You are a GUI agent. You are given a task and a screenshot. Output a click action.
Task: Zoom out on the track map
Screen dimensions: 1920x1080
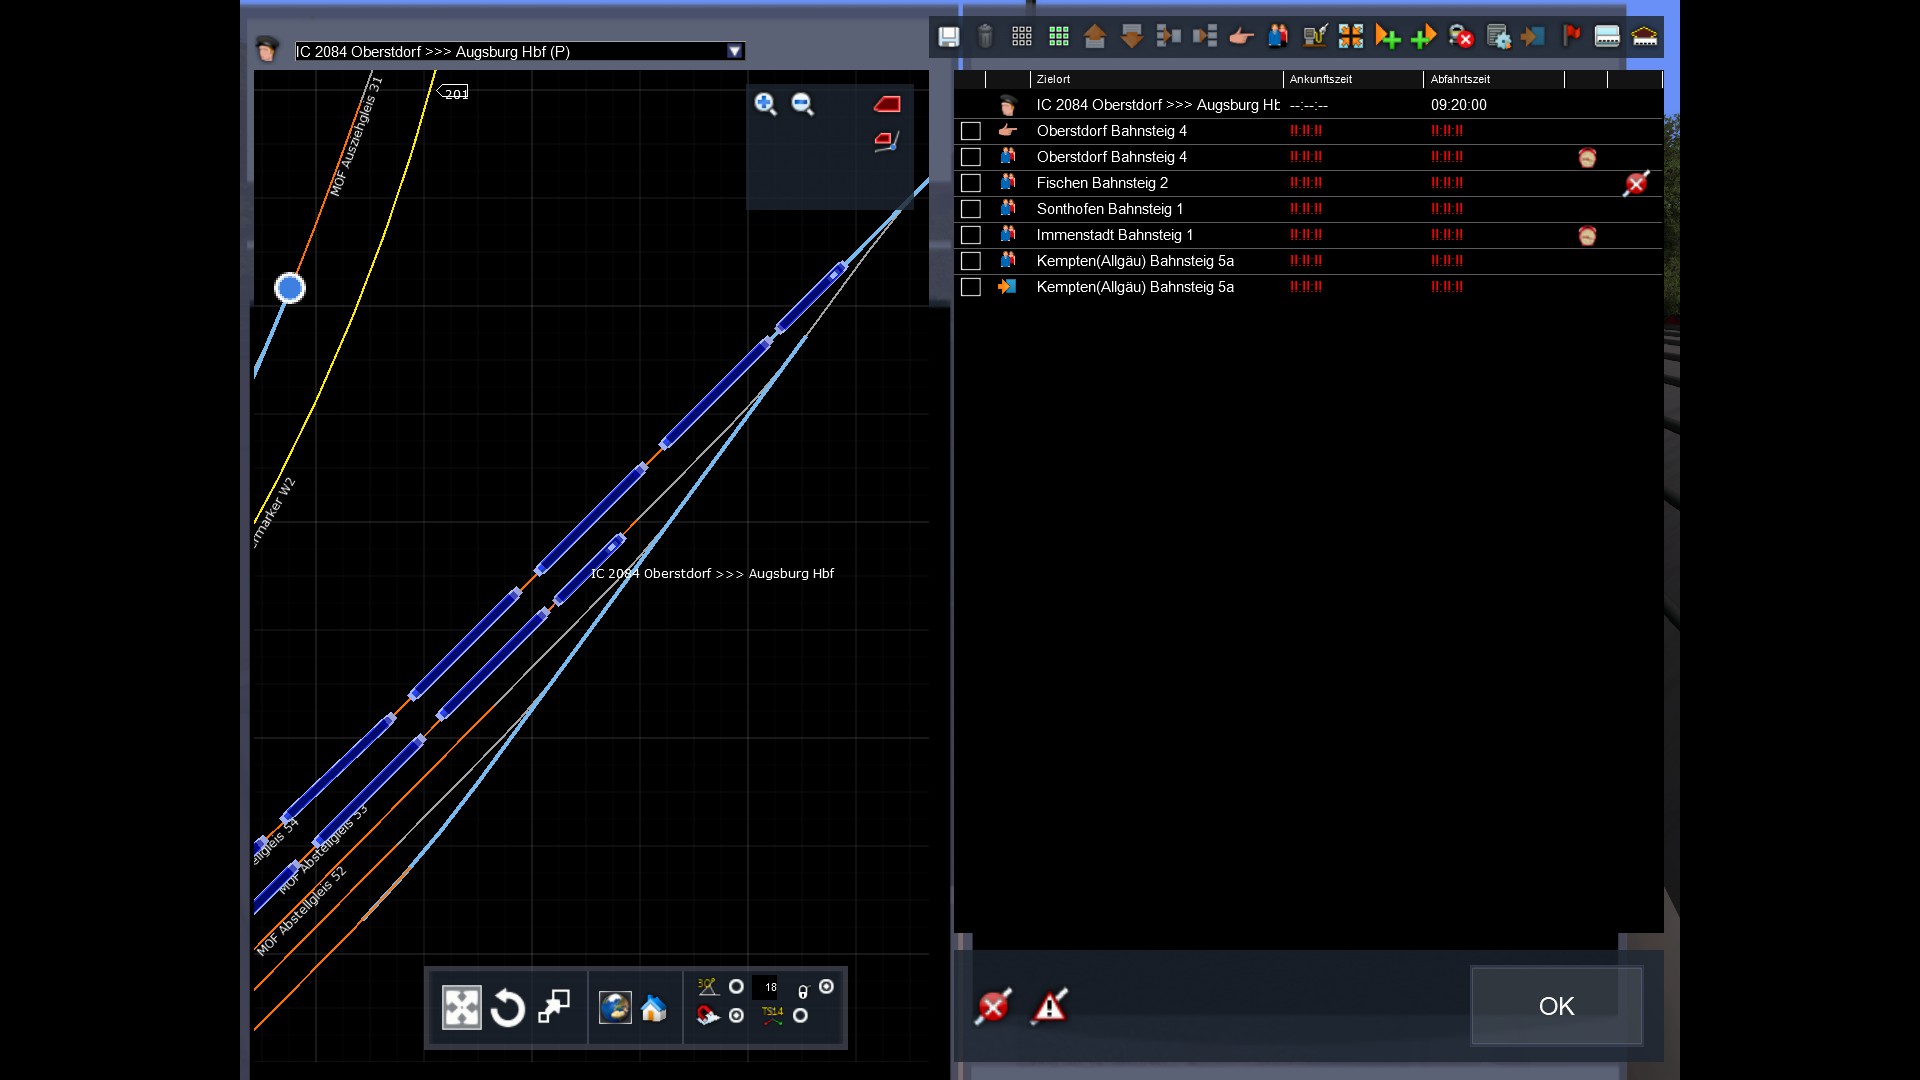point(802,104)
